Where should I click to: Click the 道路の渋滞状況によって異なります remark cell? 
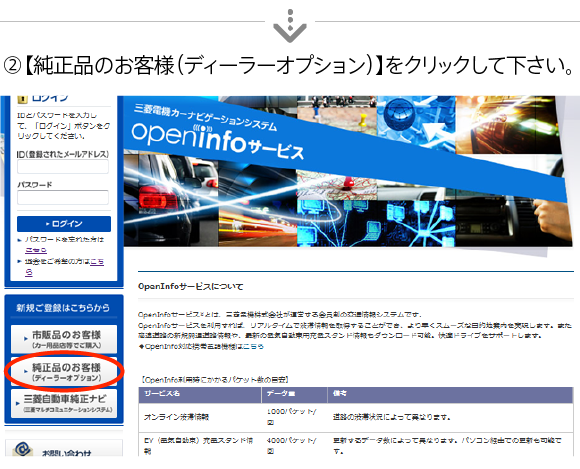pos(450,417)
